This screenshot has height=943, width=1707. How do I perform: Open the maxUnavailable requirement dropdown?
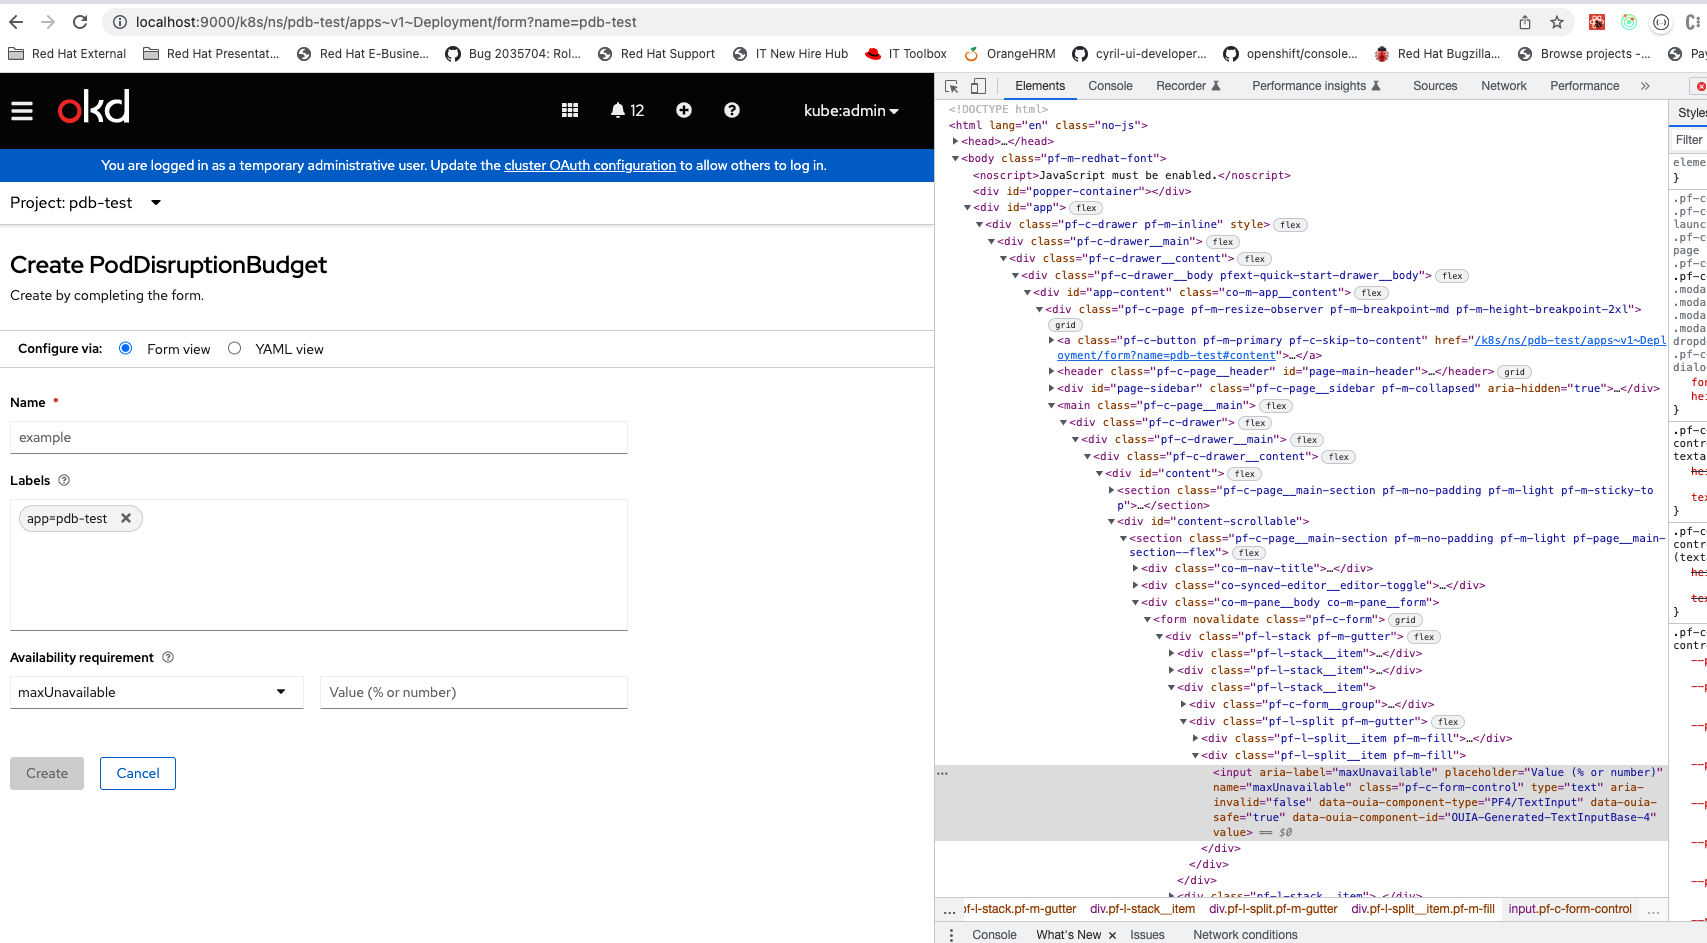click(157, 692)
